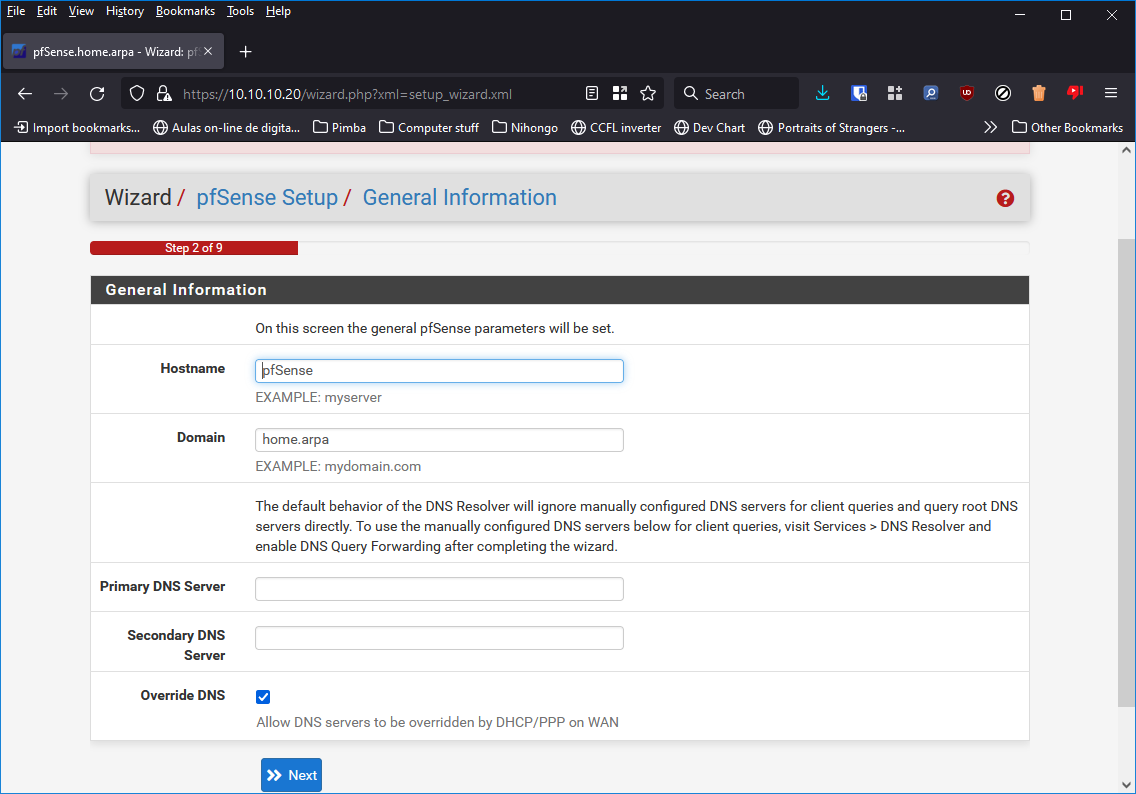The image size is (1136, 794).
Task: Click the Step 2 of 9 progress bar
Action: click(194, 248)
